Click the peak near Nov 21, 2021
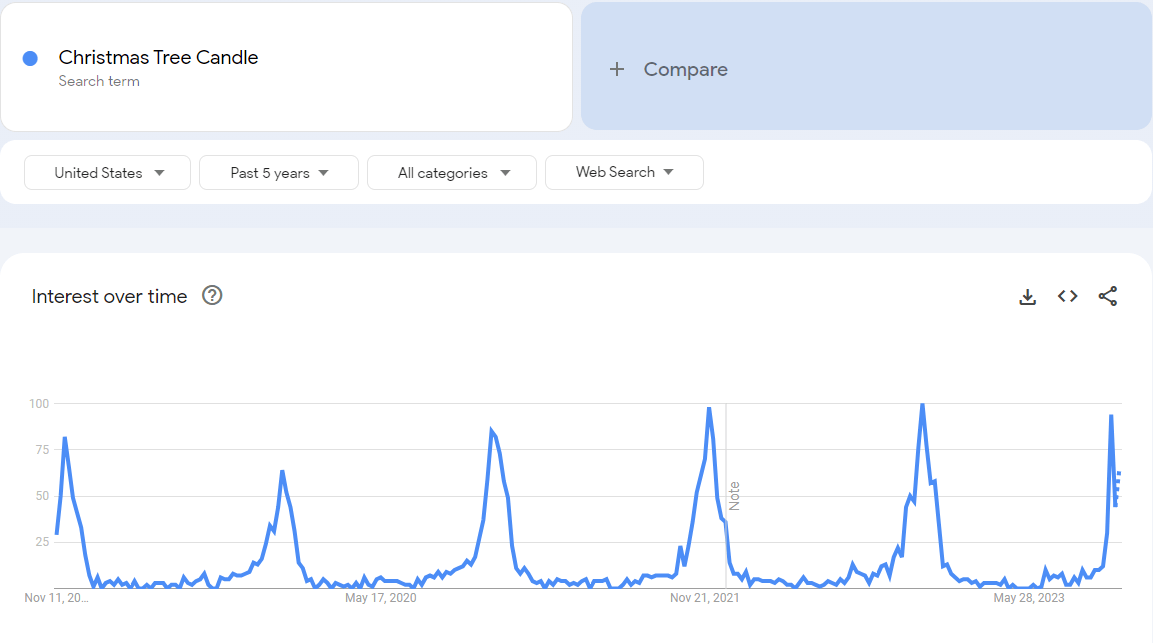The image size is (1153, 643). (709, 408)
